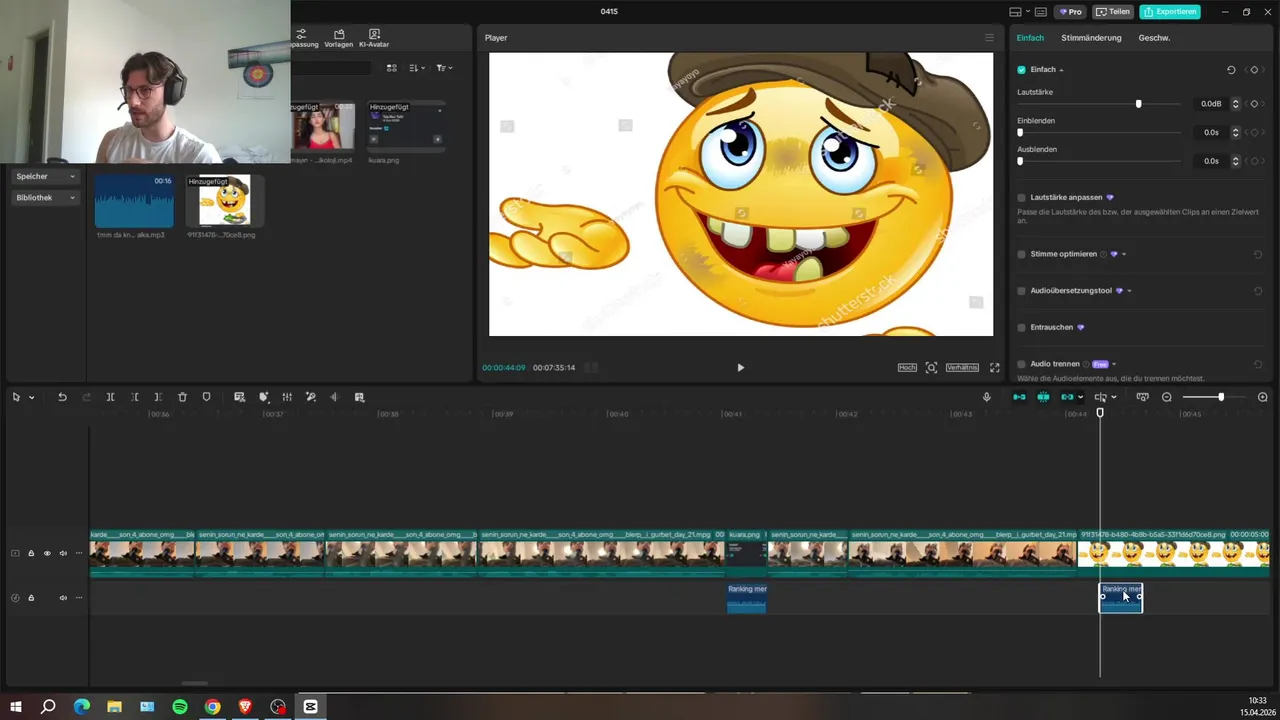1280x720 pixels.
Task: Open audio track more options menu
Action: pos(79,598)
